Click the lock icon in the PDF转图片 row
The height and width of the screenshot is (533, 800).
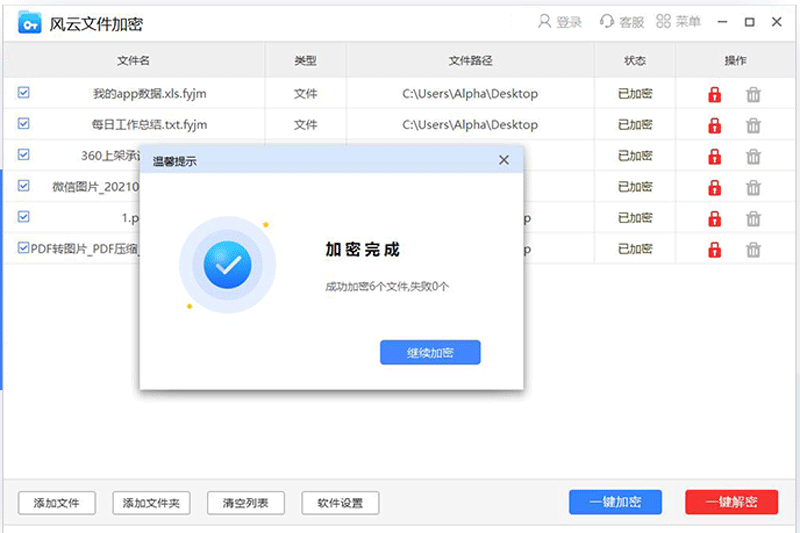click(714, 249)
